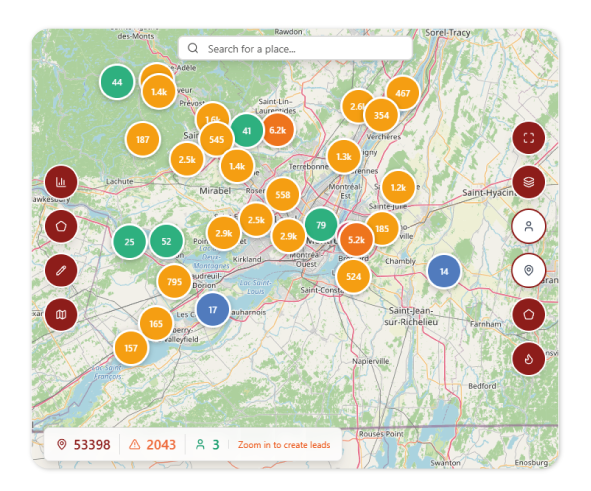Enable the flame heatmap button
This screenshot has width=591, height=491.
(x=529, y=359)
